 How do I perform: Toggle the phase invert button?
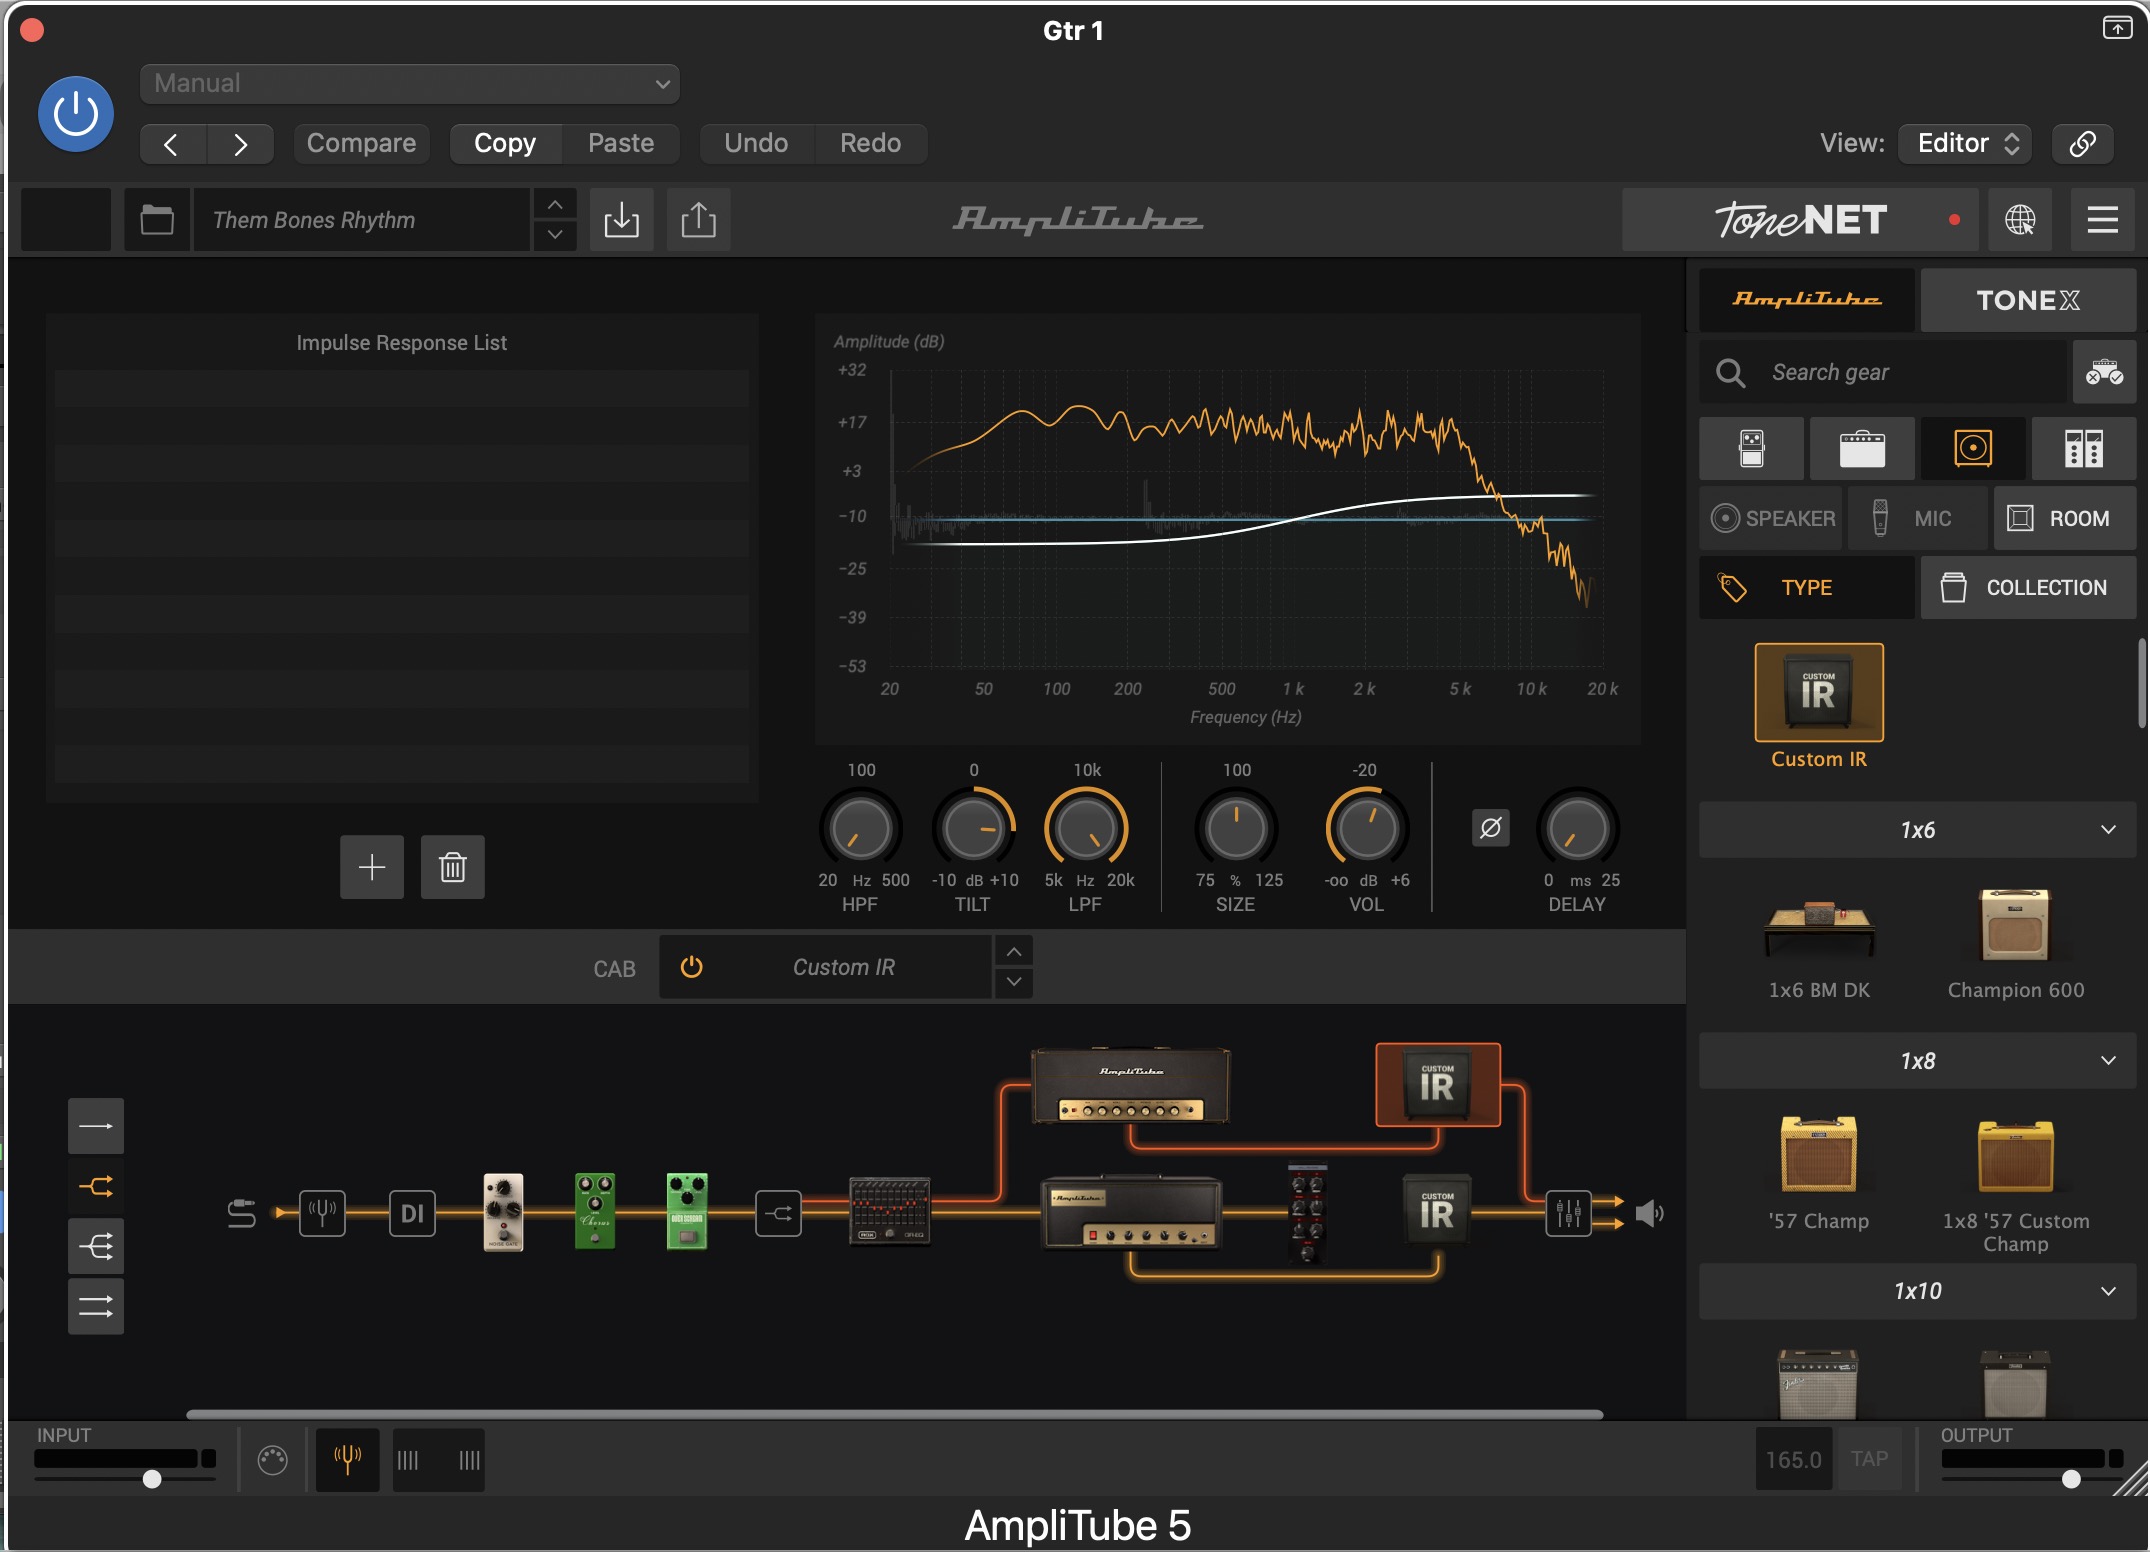tap(1490, 828)
